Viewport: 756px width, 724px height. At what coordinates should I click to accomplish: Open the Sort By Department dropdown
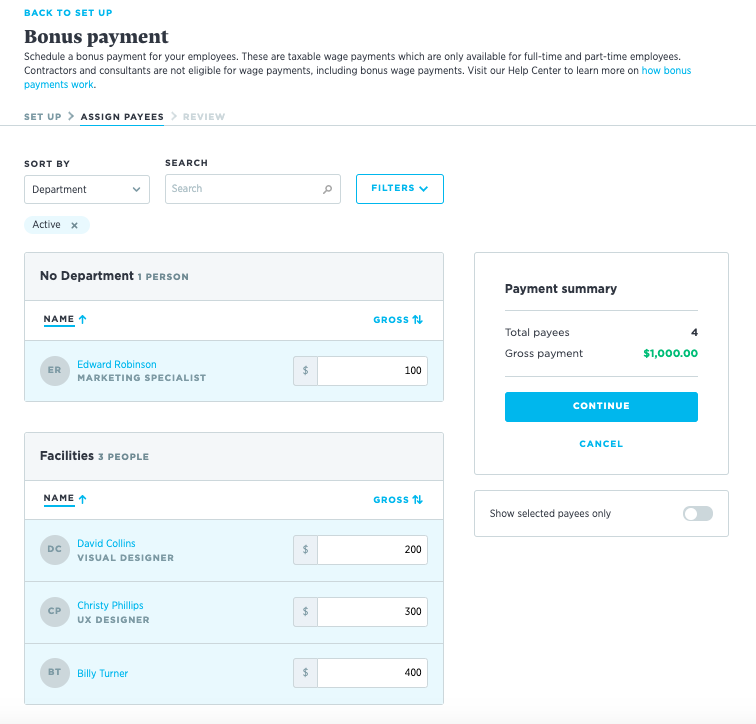[87, 189]
